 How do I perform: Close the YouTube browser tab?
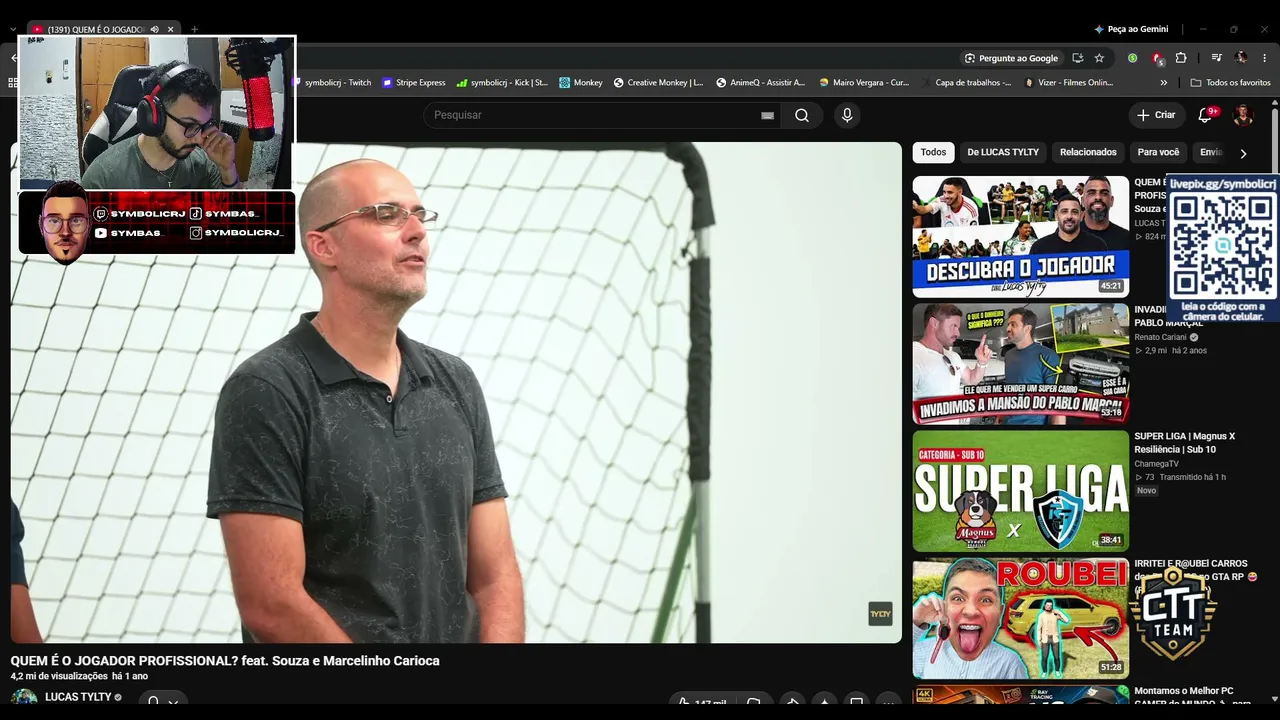point(170,30)
